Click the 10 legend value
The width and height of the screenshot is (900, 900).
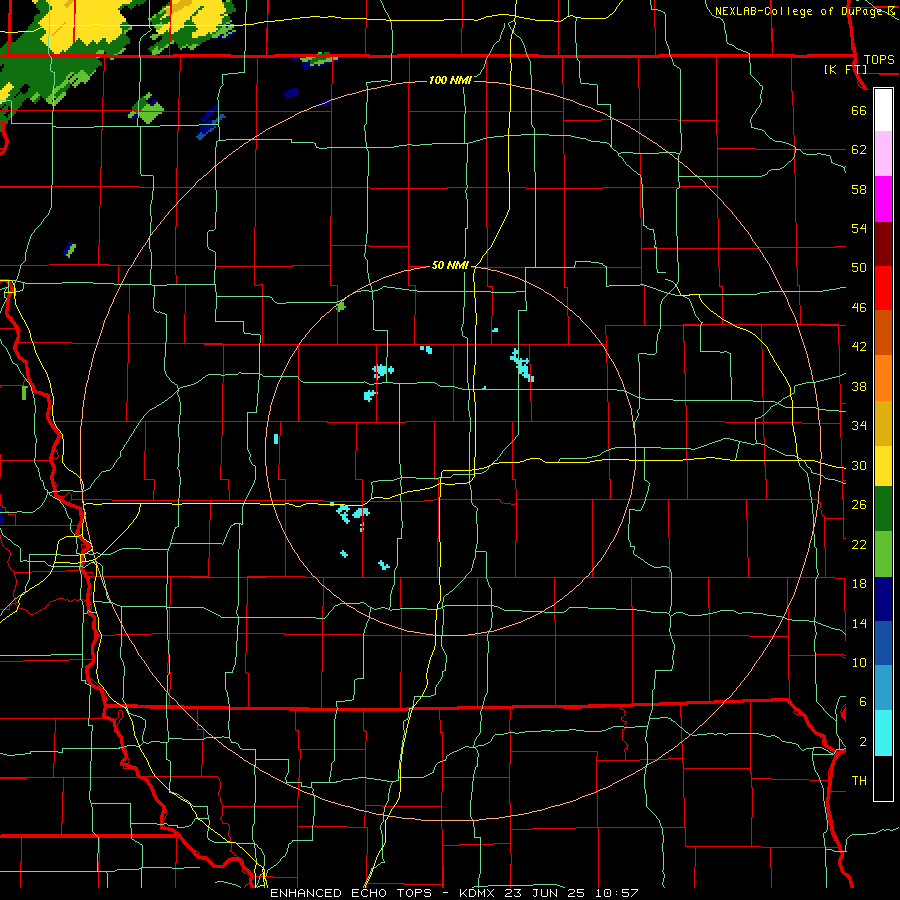(859, 662)
